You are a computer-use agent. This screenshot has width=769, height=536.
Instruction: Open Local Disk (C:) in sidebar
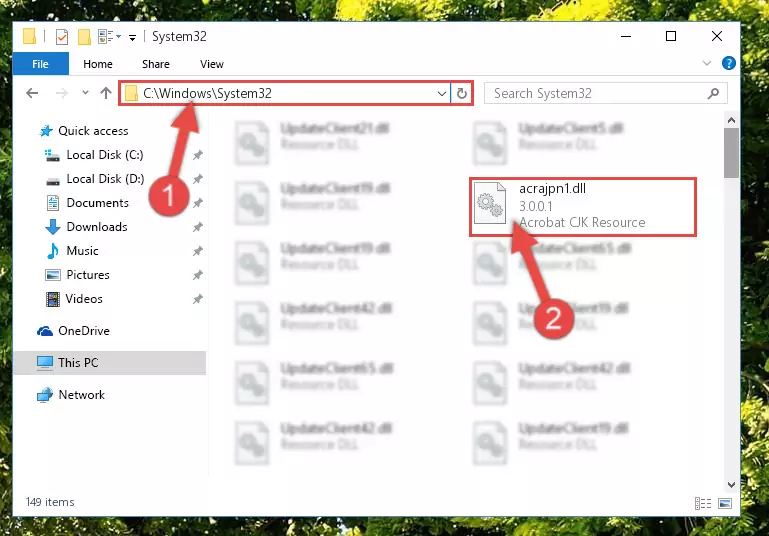(x=104, y=155)
